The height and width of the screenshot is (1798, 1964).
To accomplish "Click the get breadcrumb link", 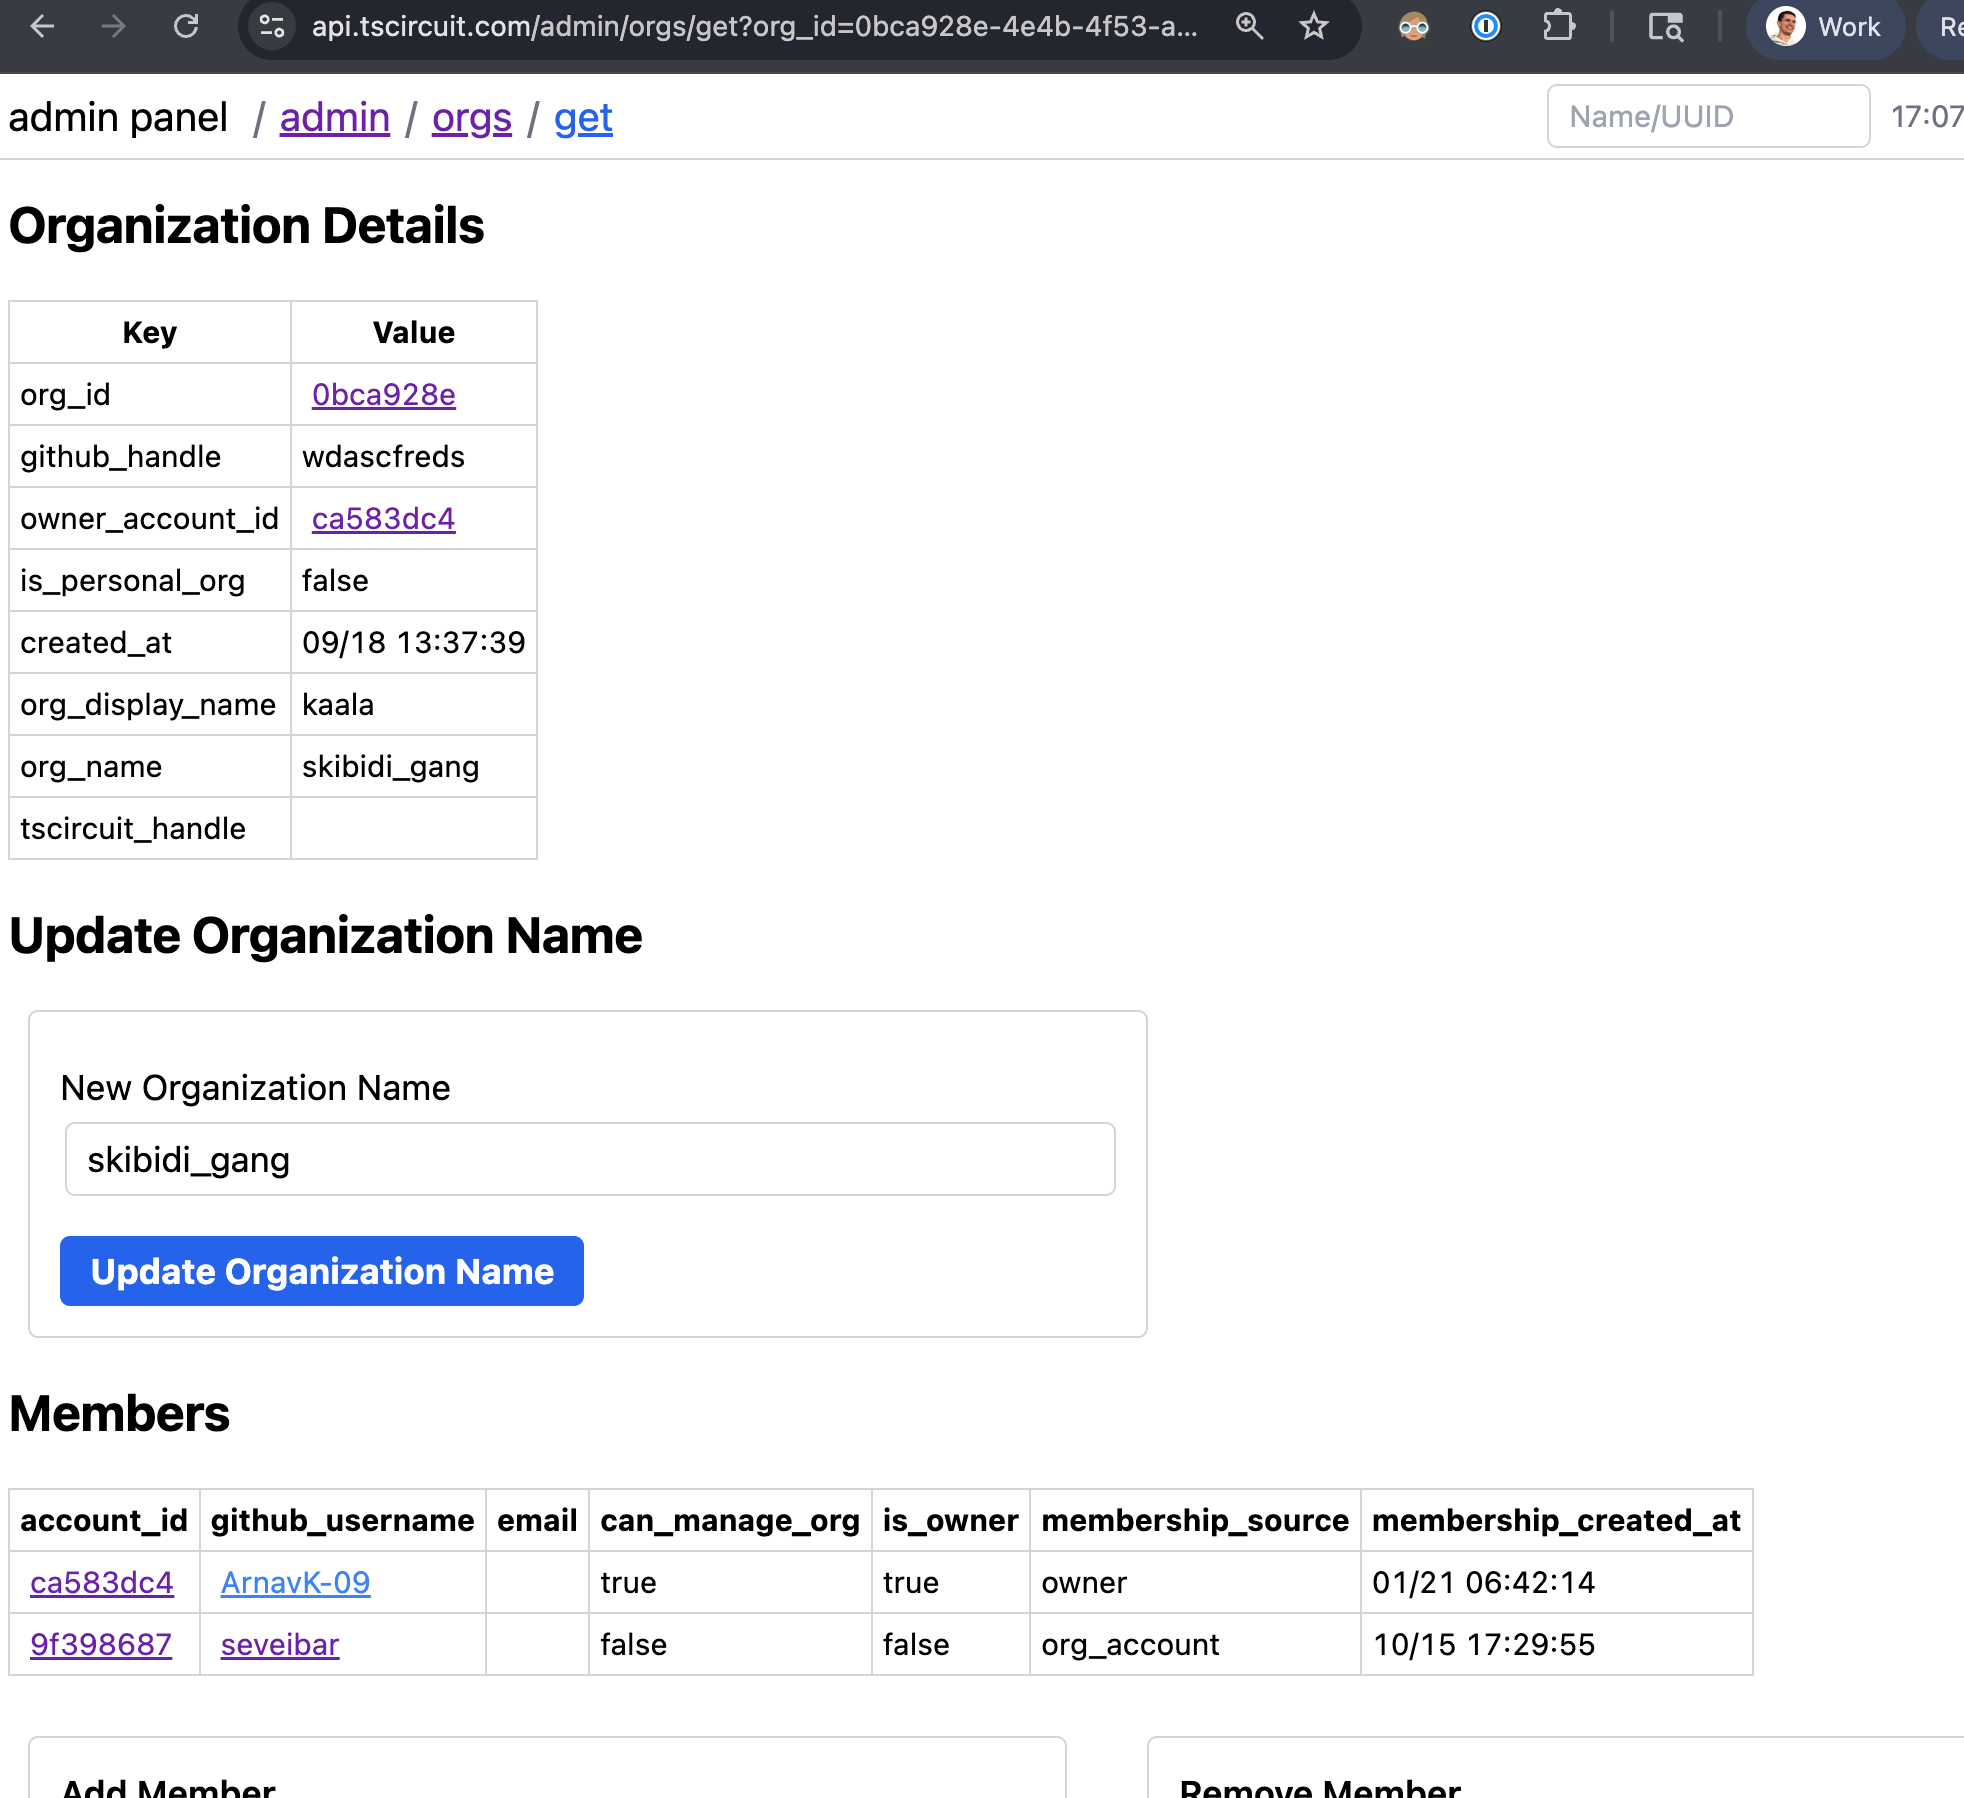I will pos(583,118).
